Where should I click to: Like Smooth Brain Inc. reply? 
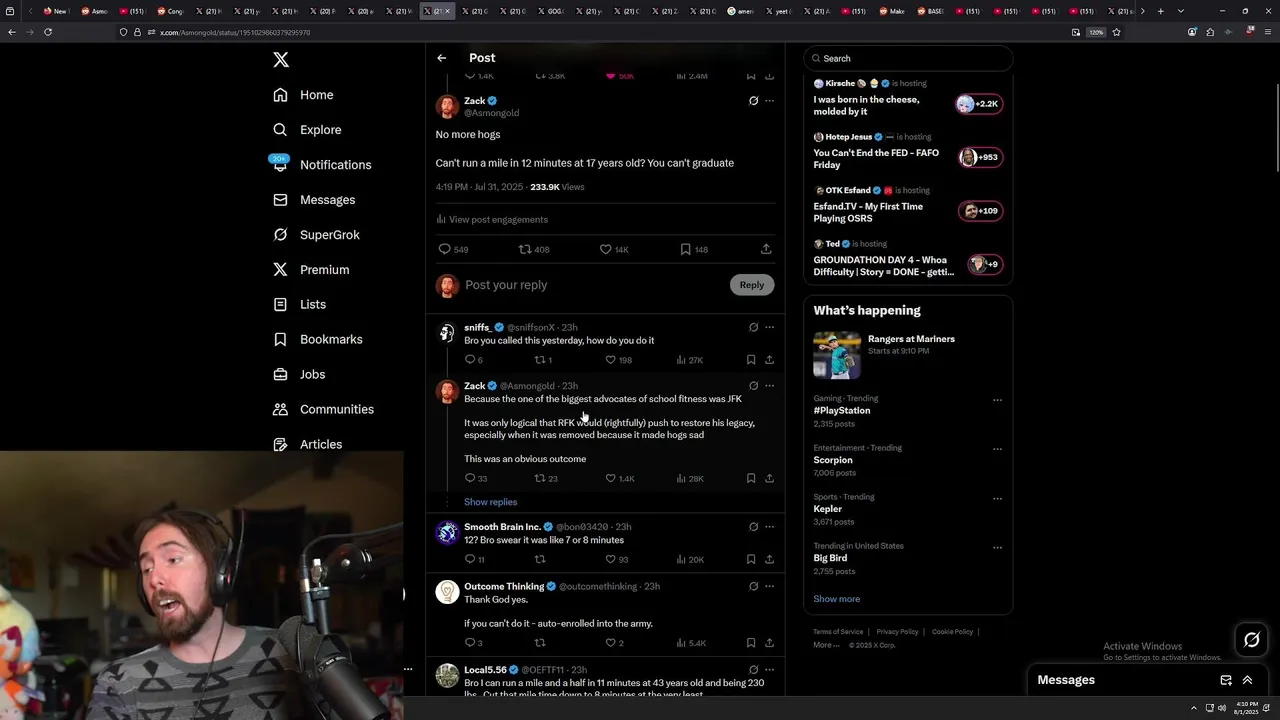tap(610, 560)
